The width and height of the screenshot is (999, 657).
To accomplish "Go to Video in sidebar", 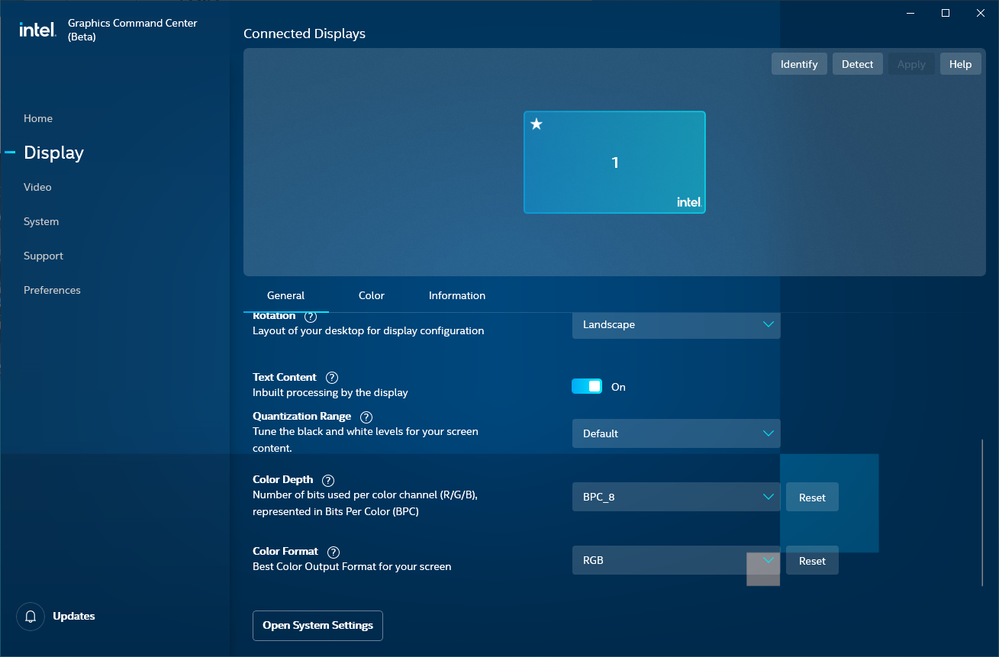I will 38,187.
